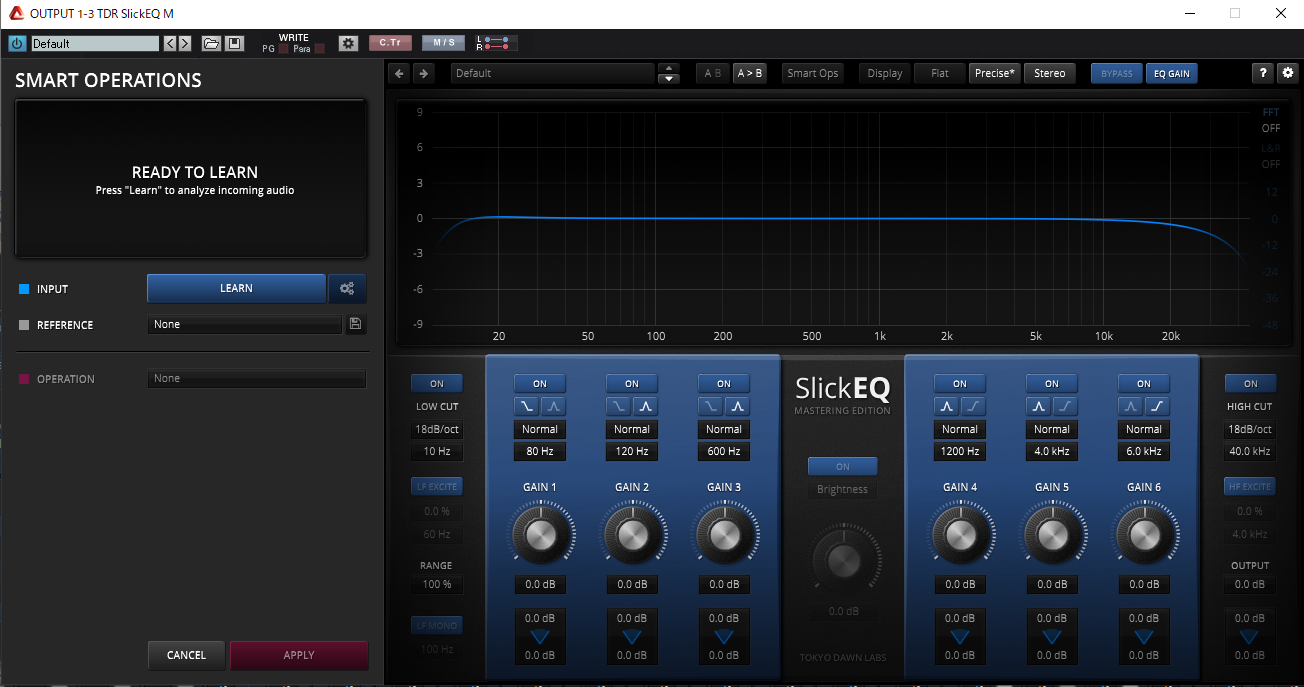Open the SlickEQ help question mark
Viewport: 1304px width, 687px height.
click(1264, 73)
